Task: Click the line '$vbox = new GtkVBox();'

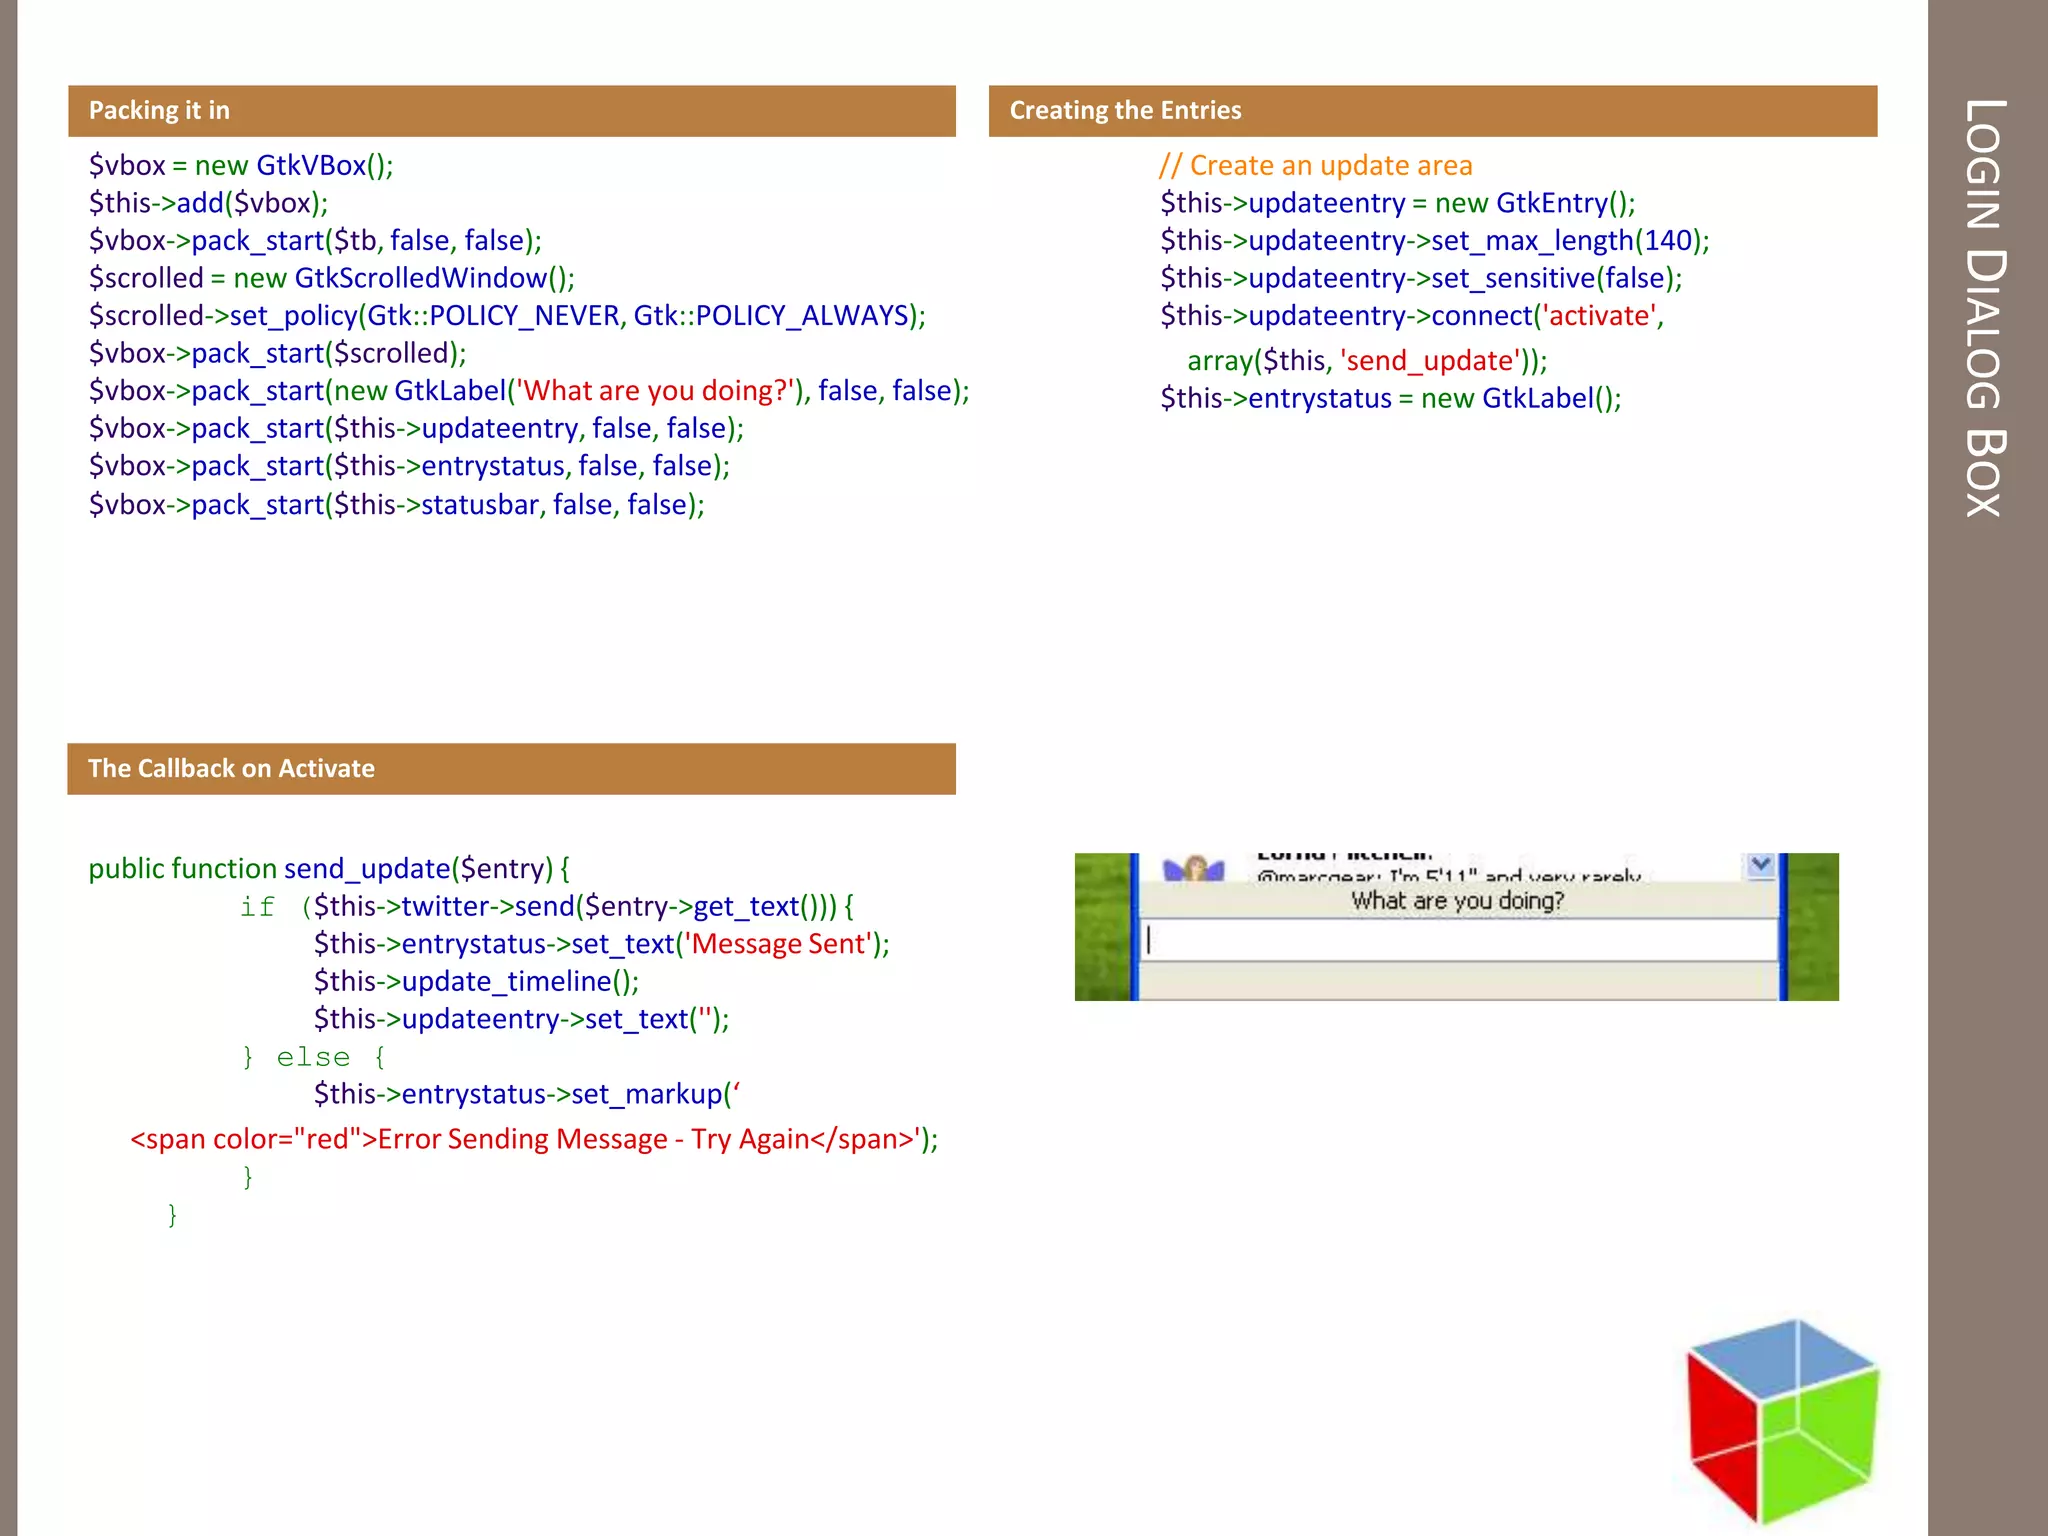Action: coord(241,165)
